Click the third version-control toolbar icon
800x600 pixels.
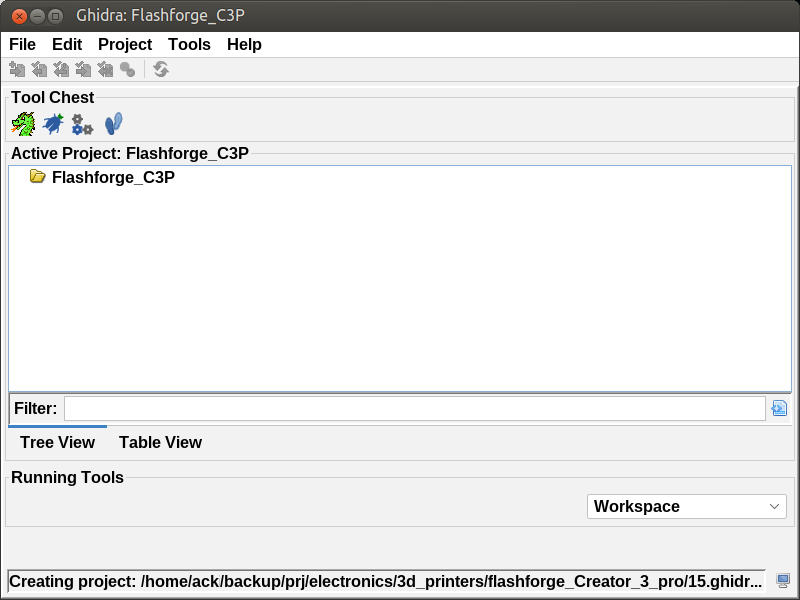click(61, 69)
